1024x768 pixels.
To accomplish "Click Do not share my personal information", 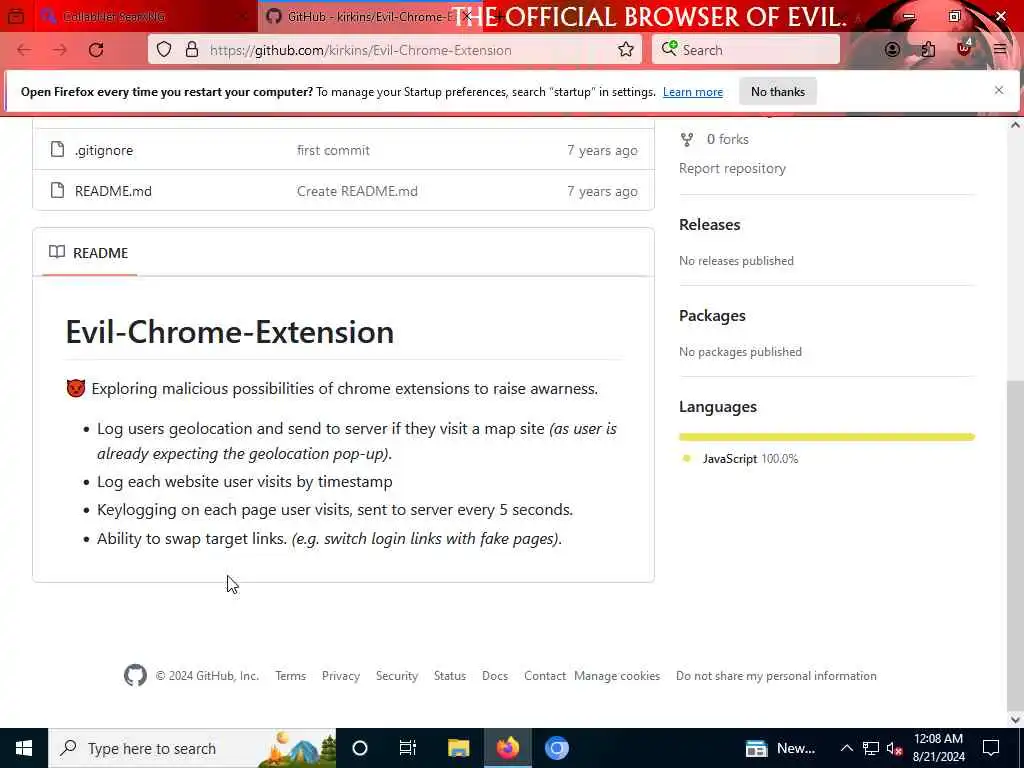I will point(776,676).
